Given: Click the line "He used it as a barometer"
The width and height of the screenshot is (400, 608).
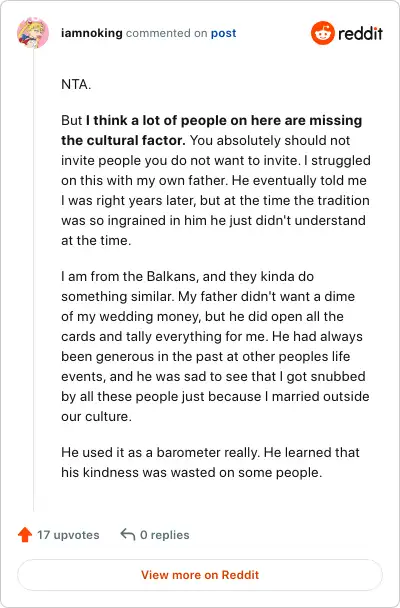Looking at the screenshot, I should click(x=210, y=453).
